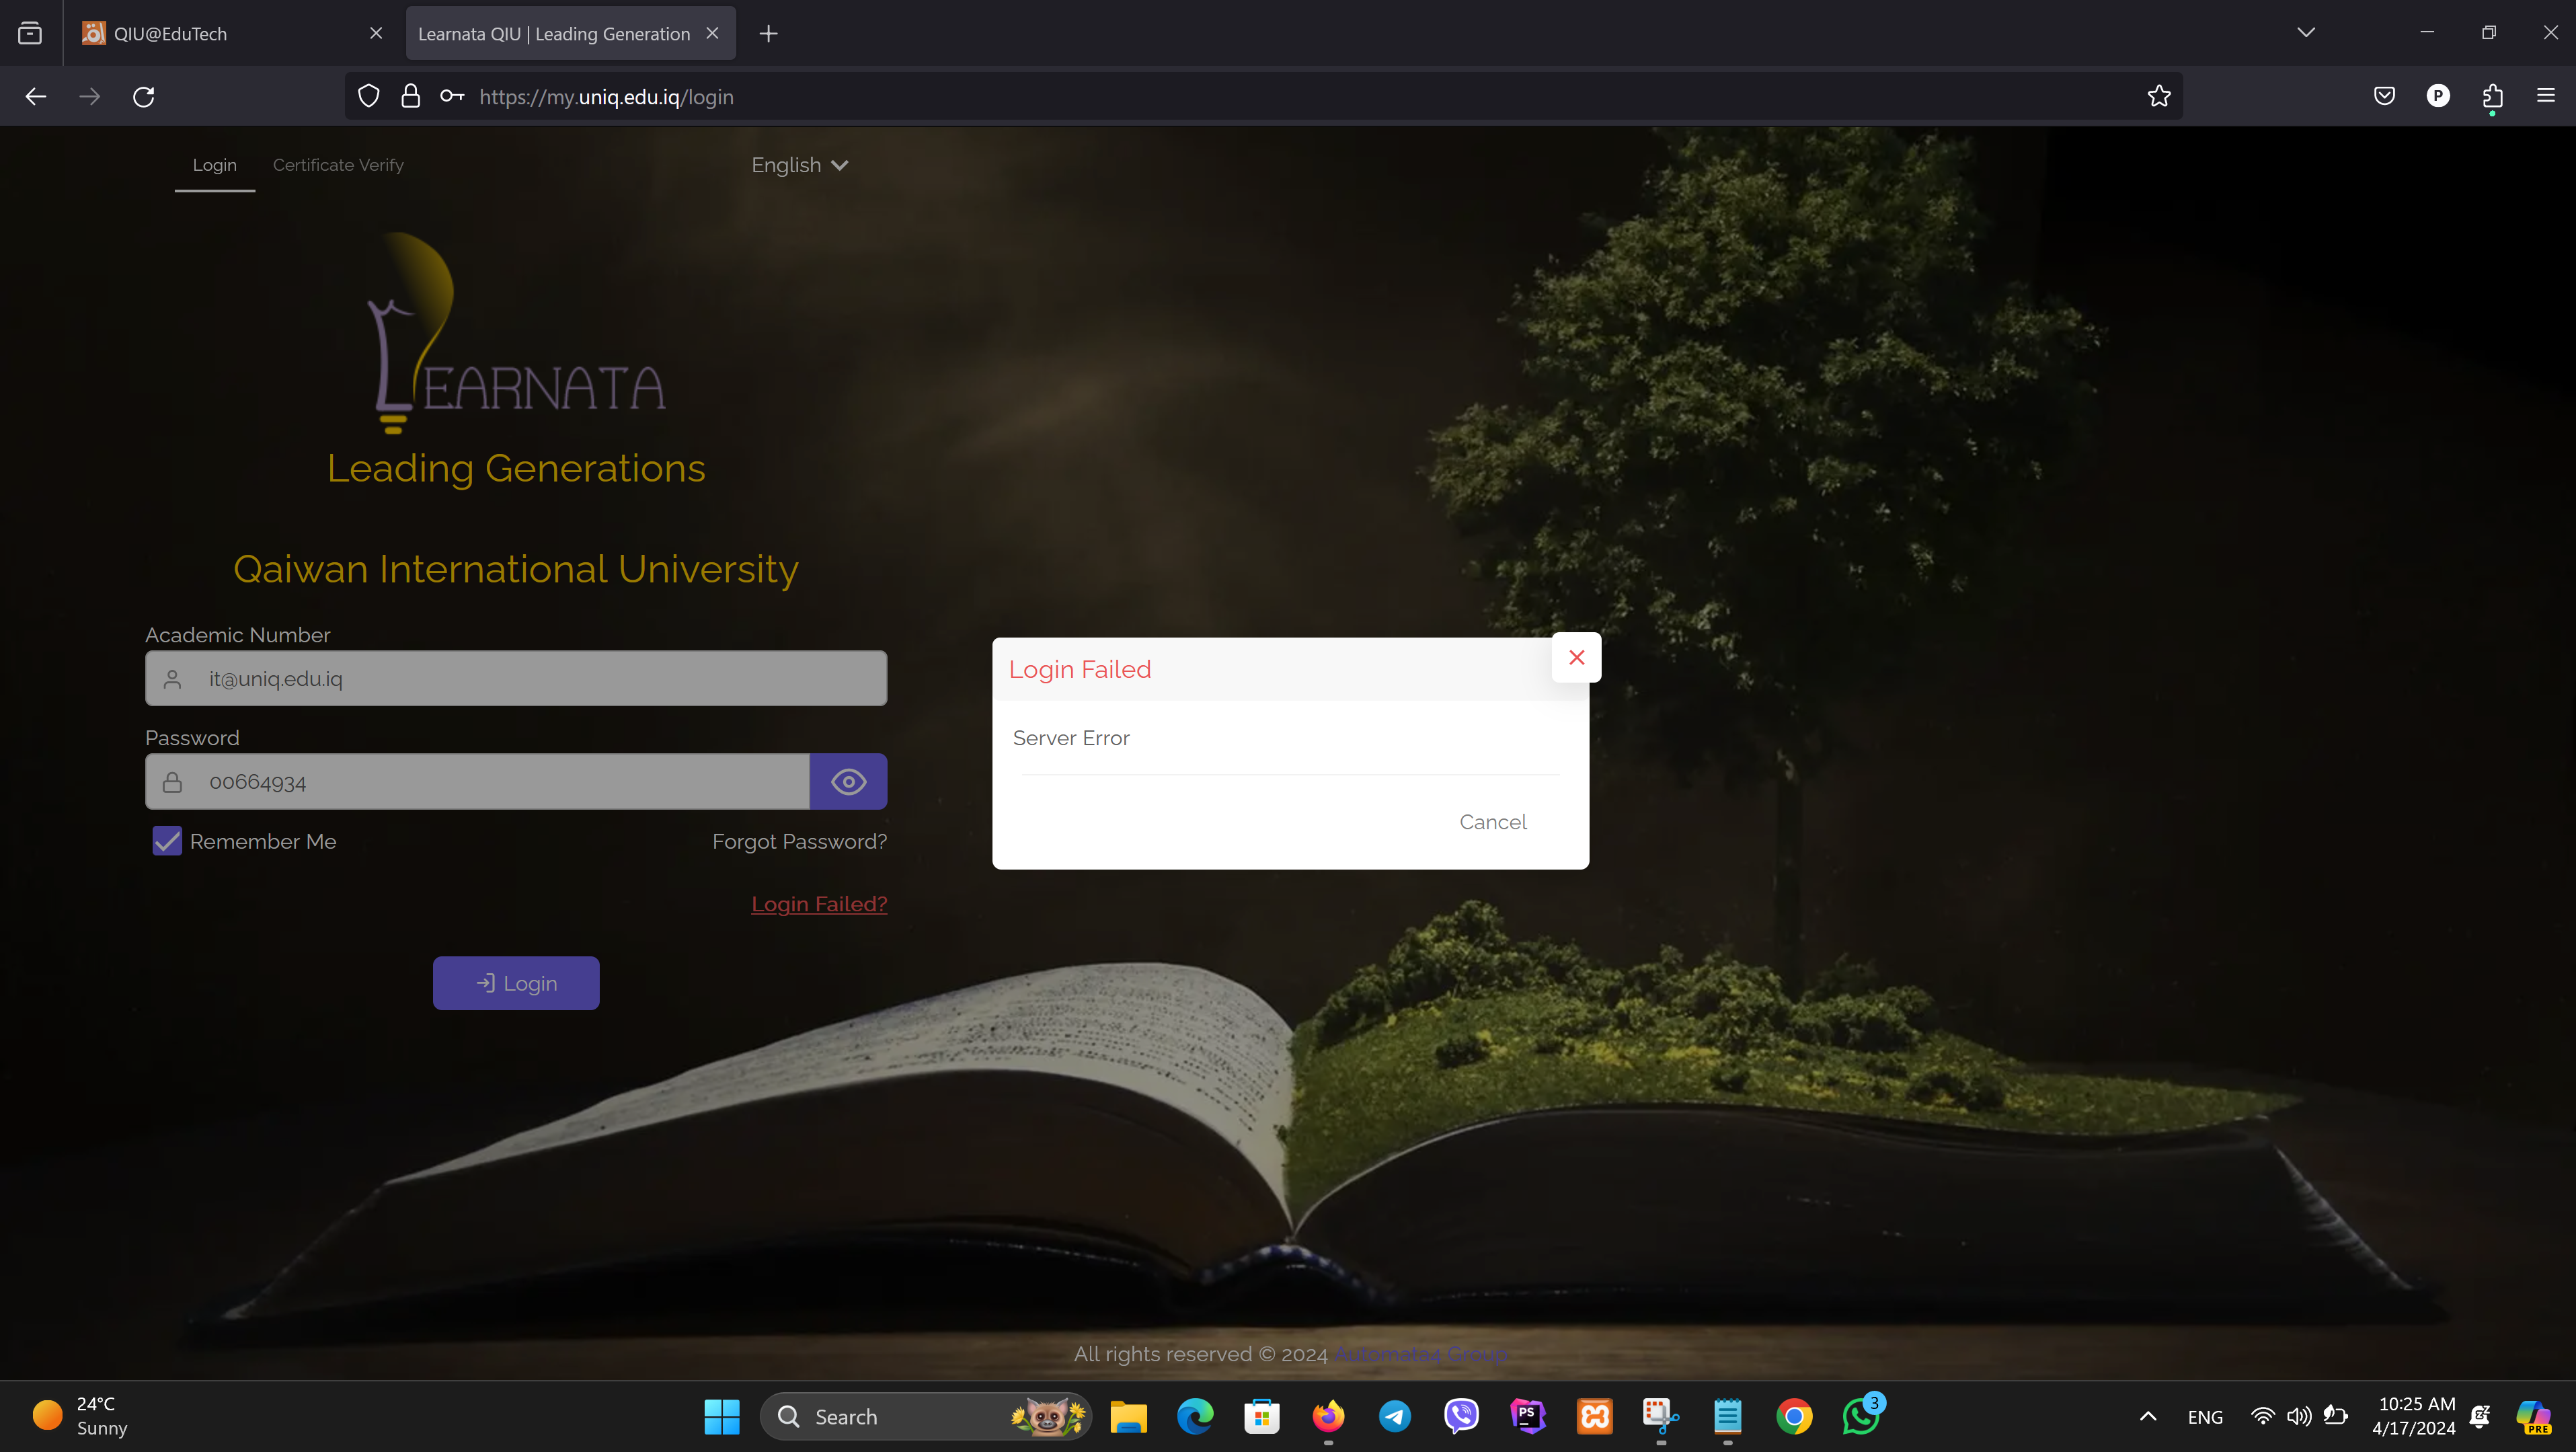This screenshot has width=2576, height=1452.
Task: Click the taskbar Search box
Action: pos(925,1416)
